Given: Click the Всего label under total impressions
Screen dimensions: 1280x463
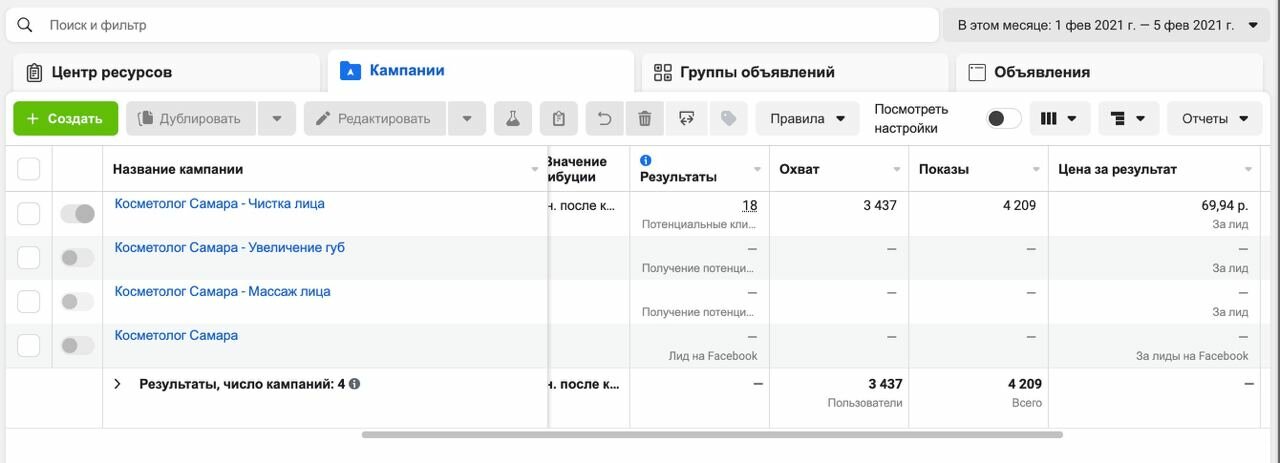Looking at the screenshot, I should [1026, 403].
